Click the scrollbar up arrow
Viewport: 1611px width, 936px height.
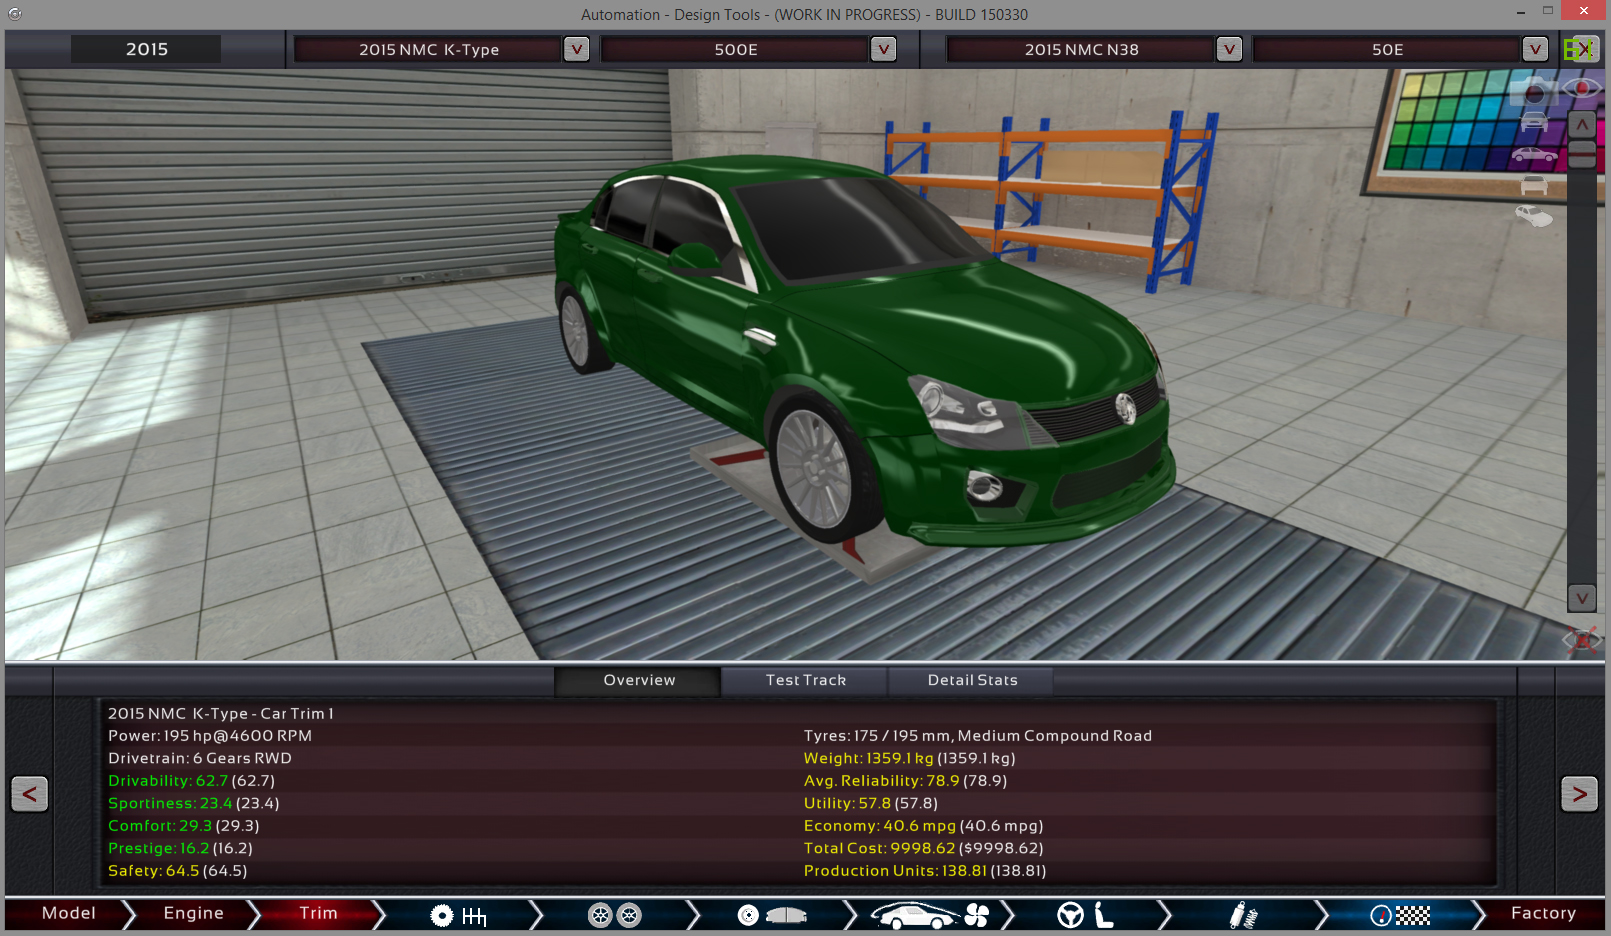coord(1581,125)
